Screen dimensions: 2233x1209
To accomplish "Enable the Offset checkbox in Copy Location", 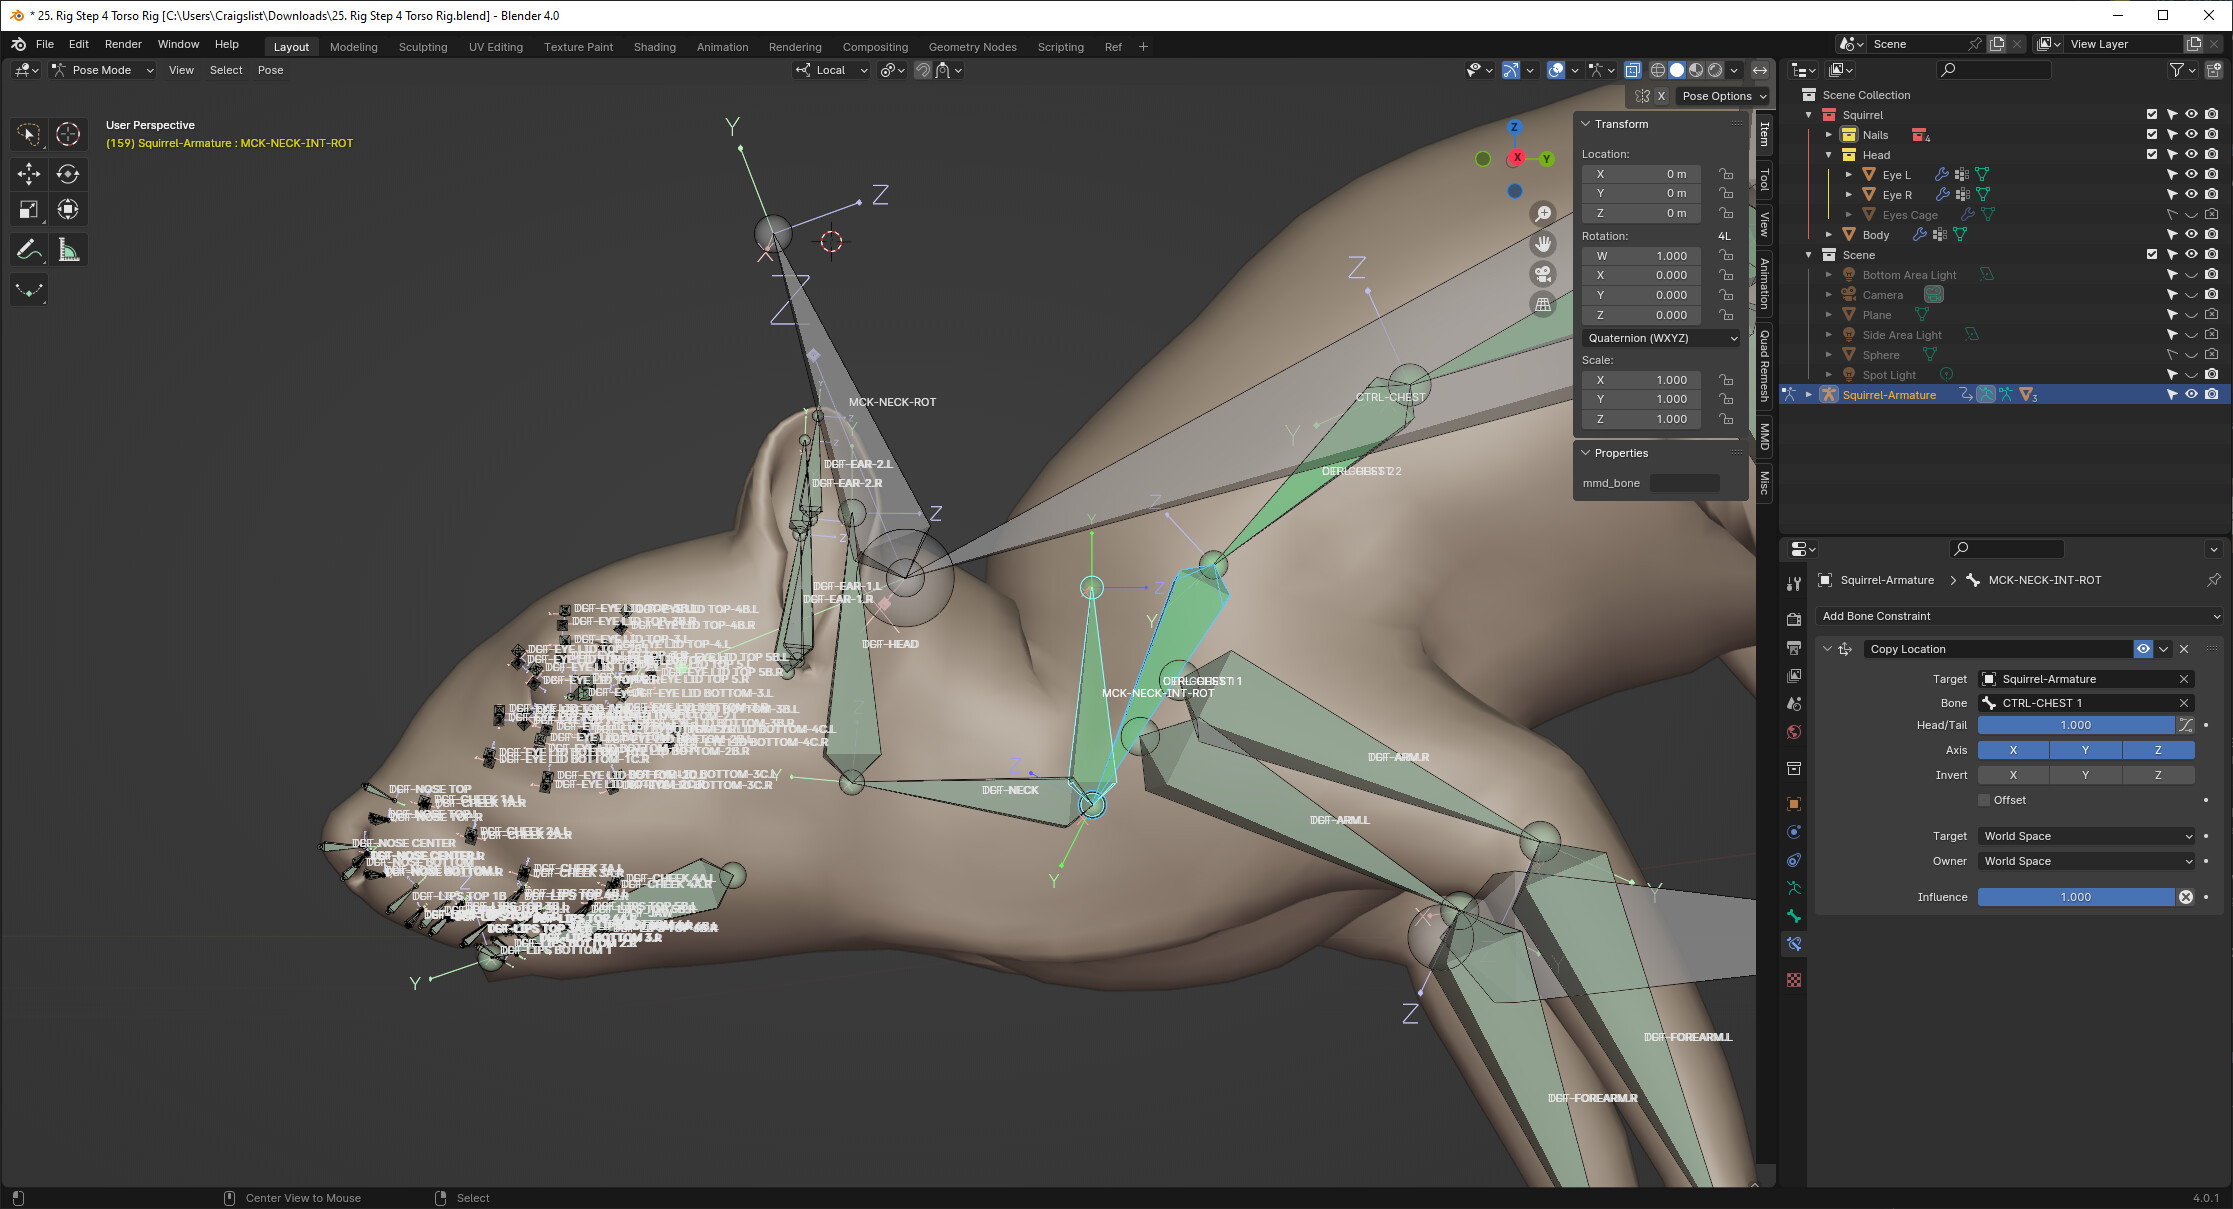I will pos(1984,800).
